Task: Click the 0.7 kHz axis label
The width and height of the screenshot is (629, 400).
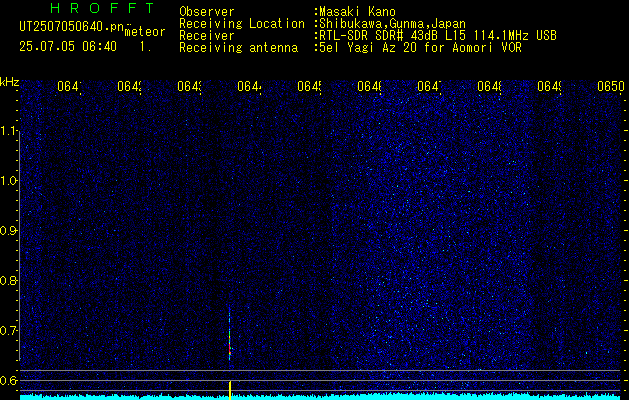Action: pyautogui.click(x=8, y=330)
